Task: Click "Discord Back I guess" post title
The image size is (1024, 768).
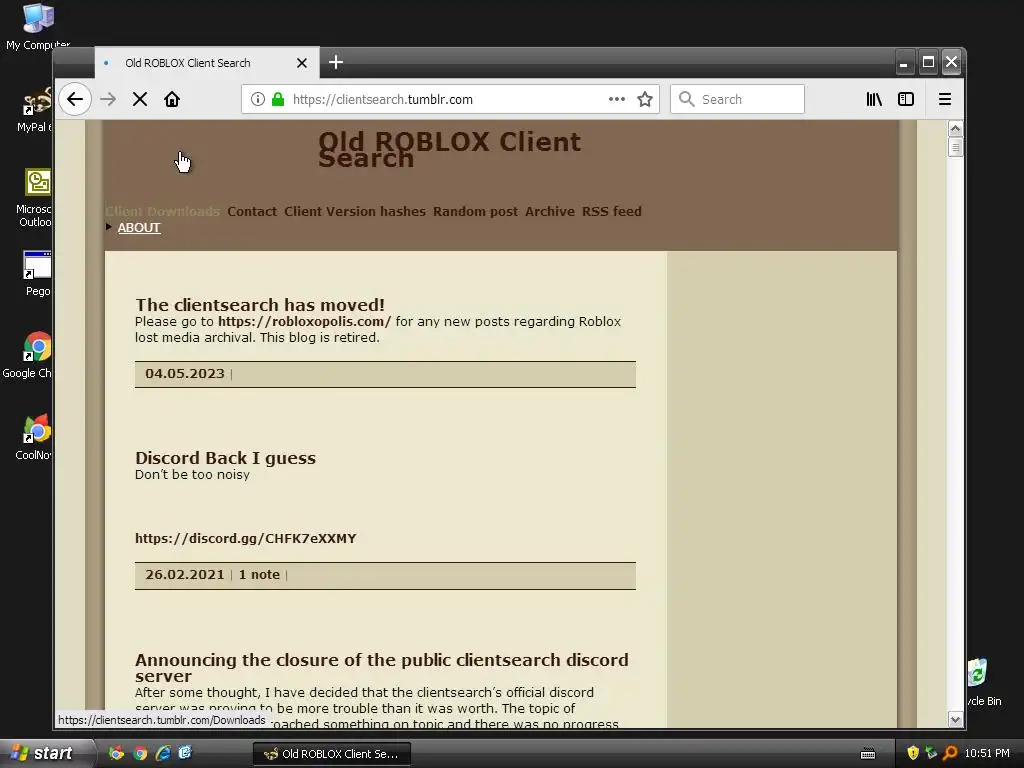Action: pyautogui.click(x=225, y=458)
